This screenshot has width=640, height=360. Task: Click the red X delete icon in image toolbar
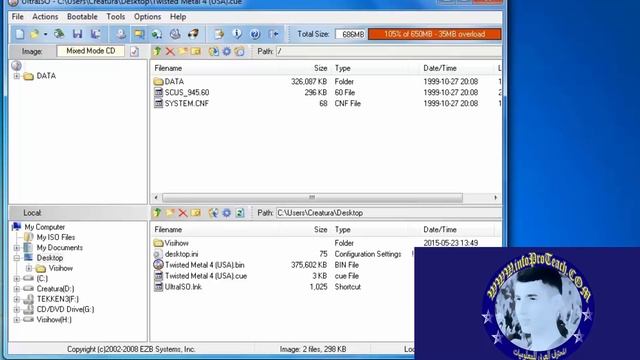[170, 51]
